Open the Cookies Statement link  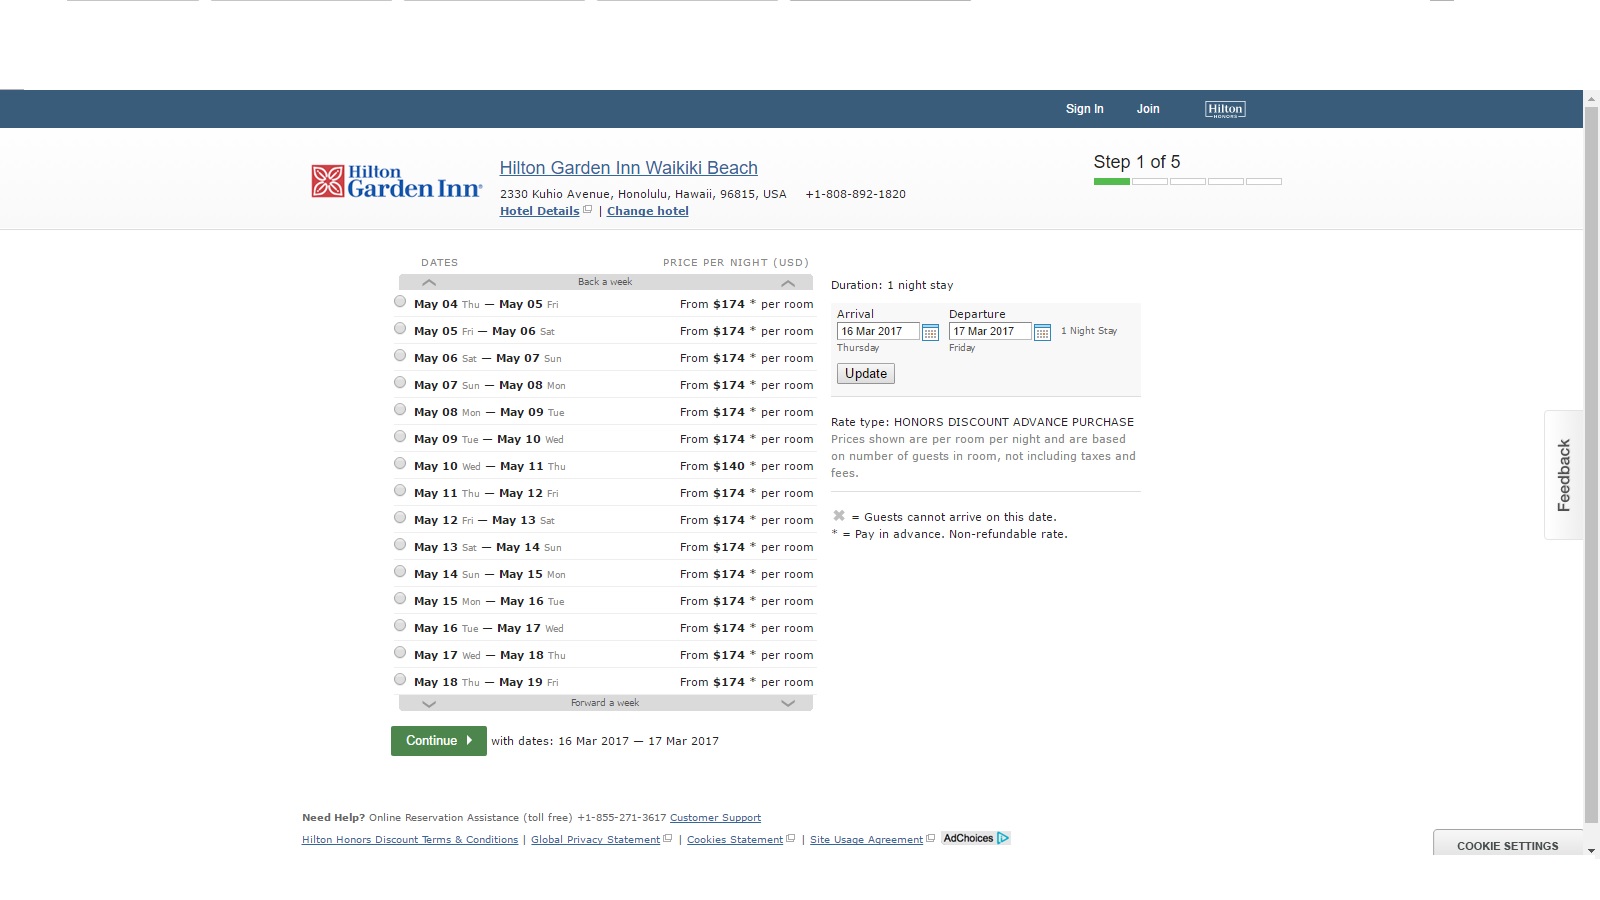pyautogui.click(x=735, y=840)
